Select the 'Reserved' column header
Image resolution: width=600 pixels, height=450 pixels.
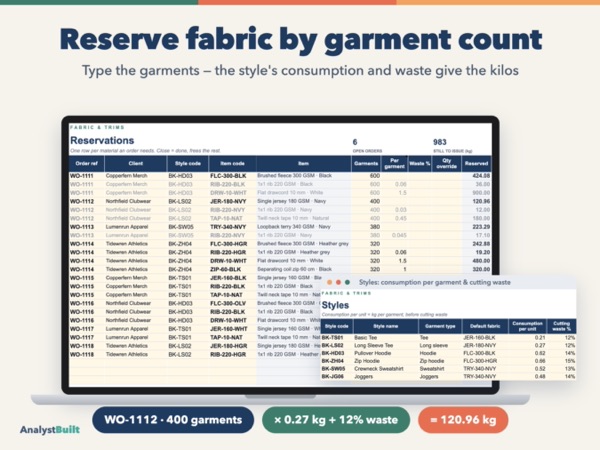click(x=476, y=163)
